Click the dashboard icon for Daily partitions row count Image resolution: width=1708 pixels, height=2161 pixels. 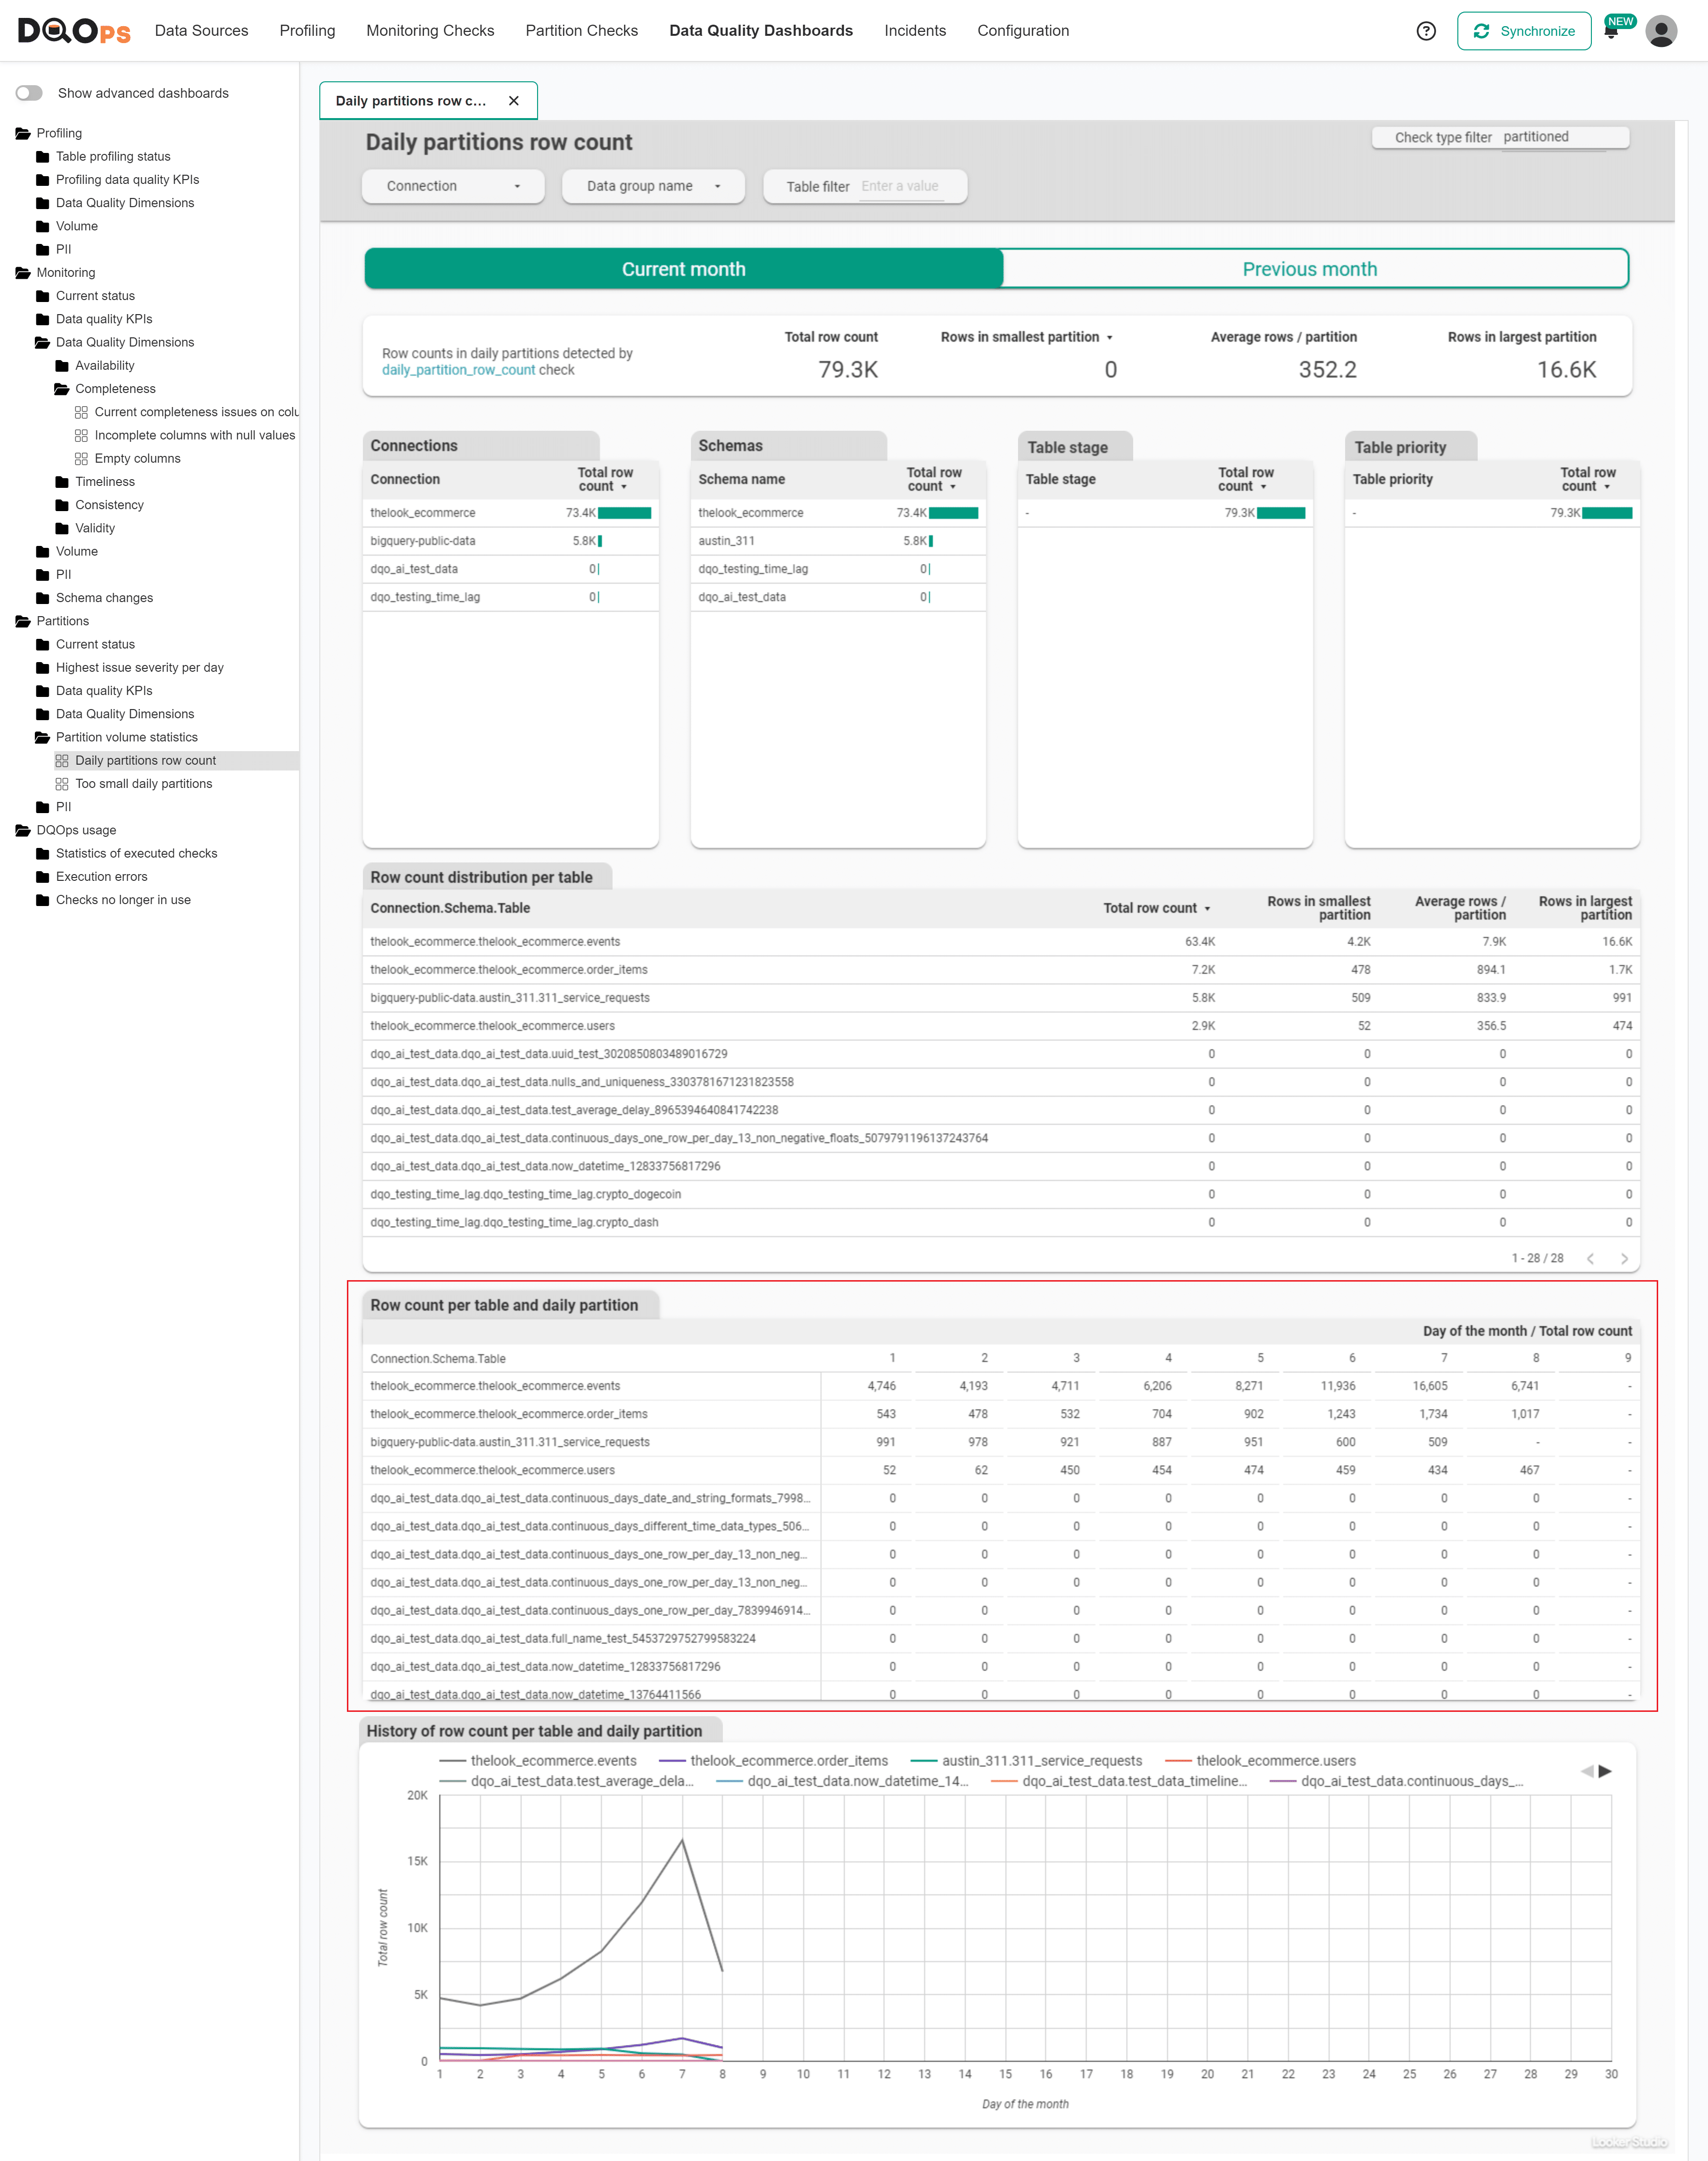62,761
